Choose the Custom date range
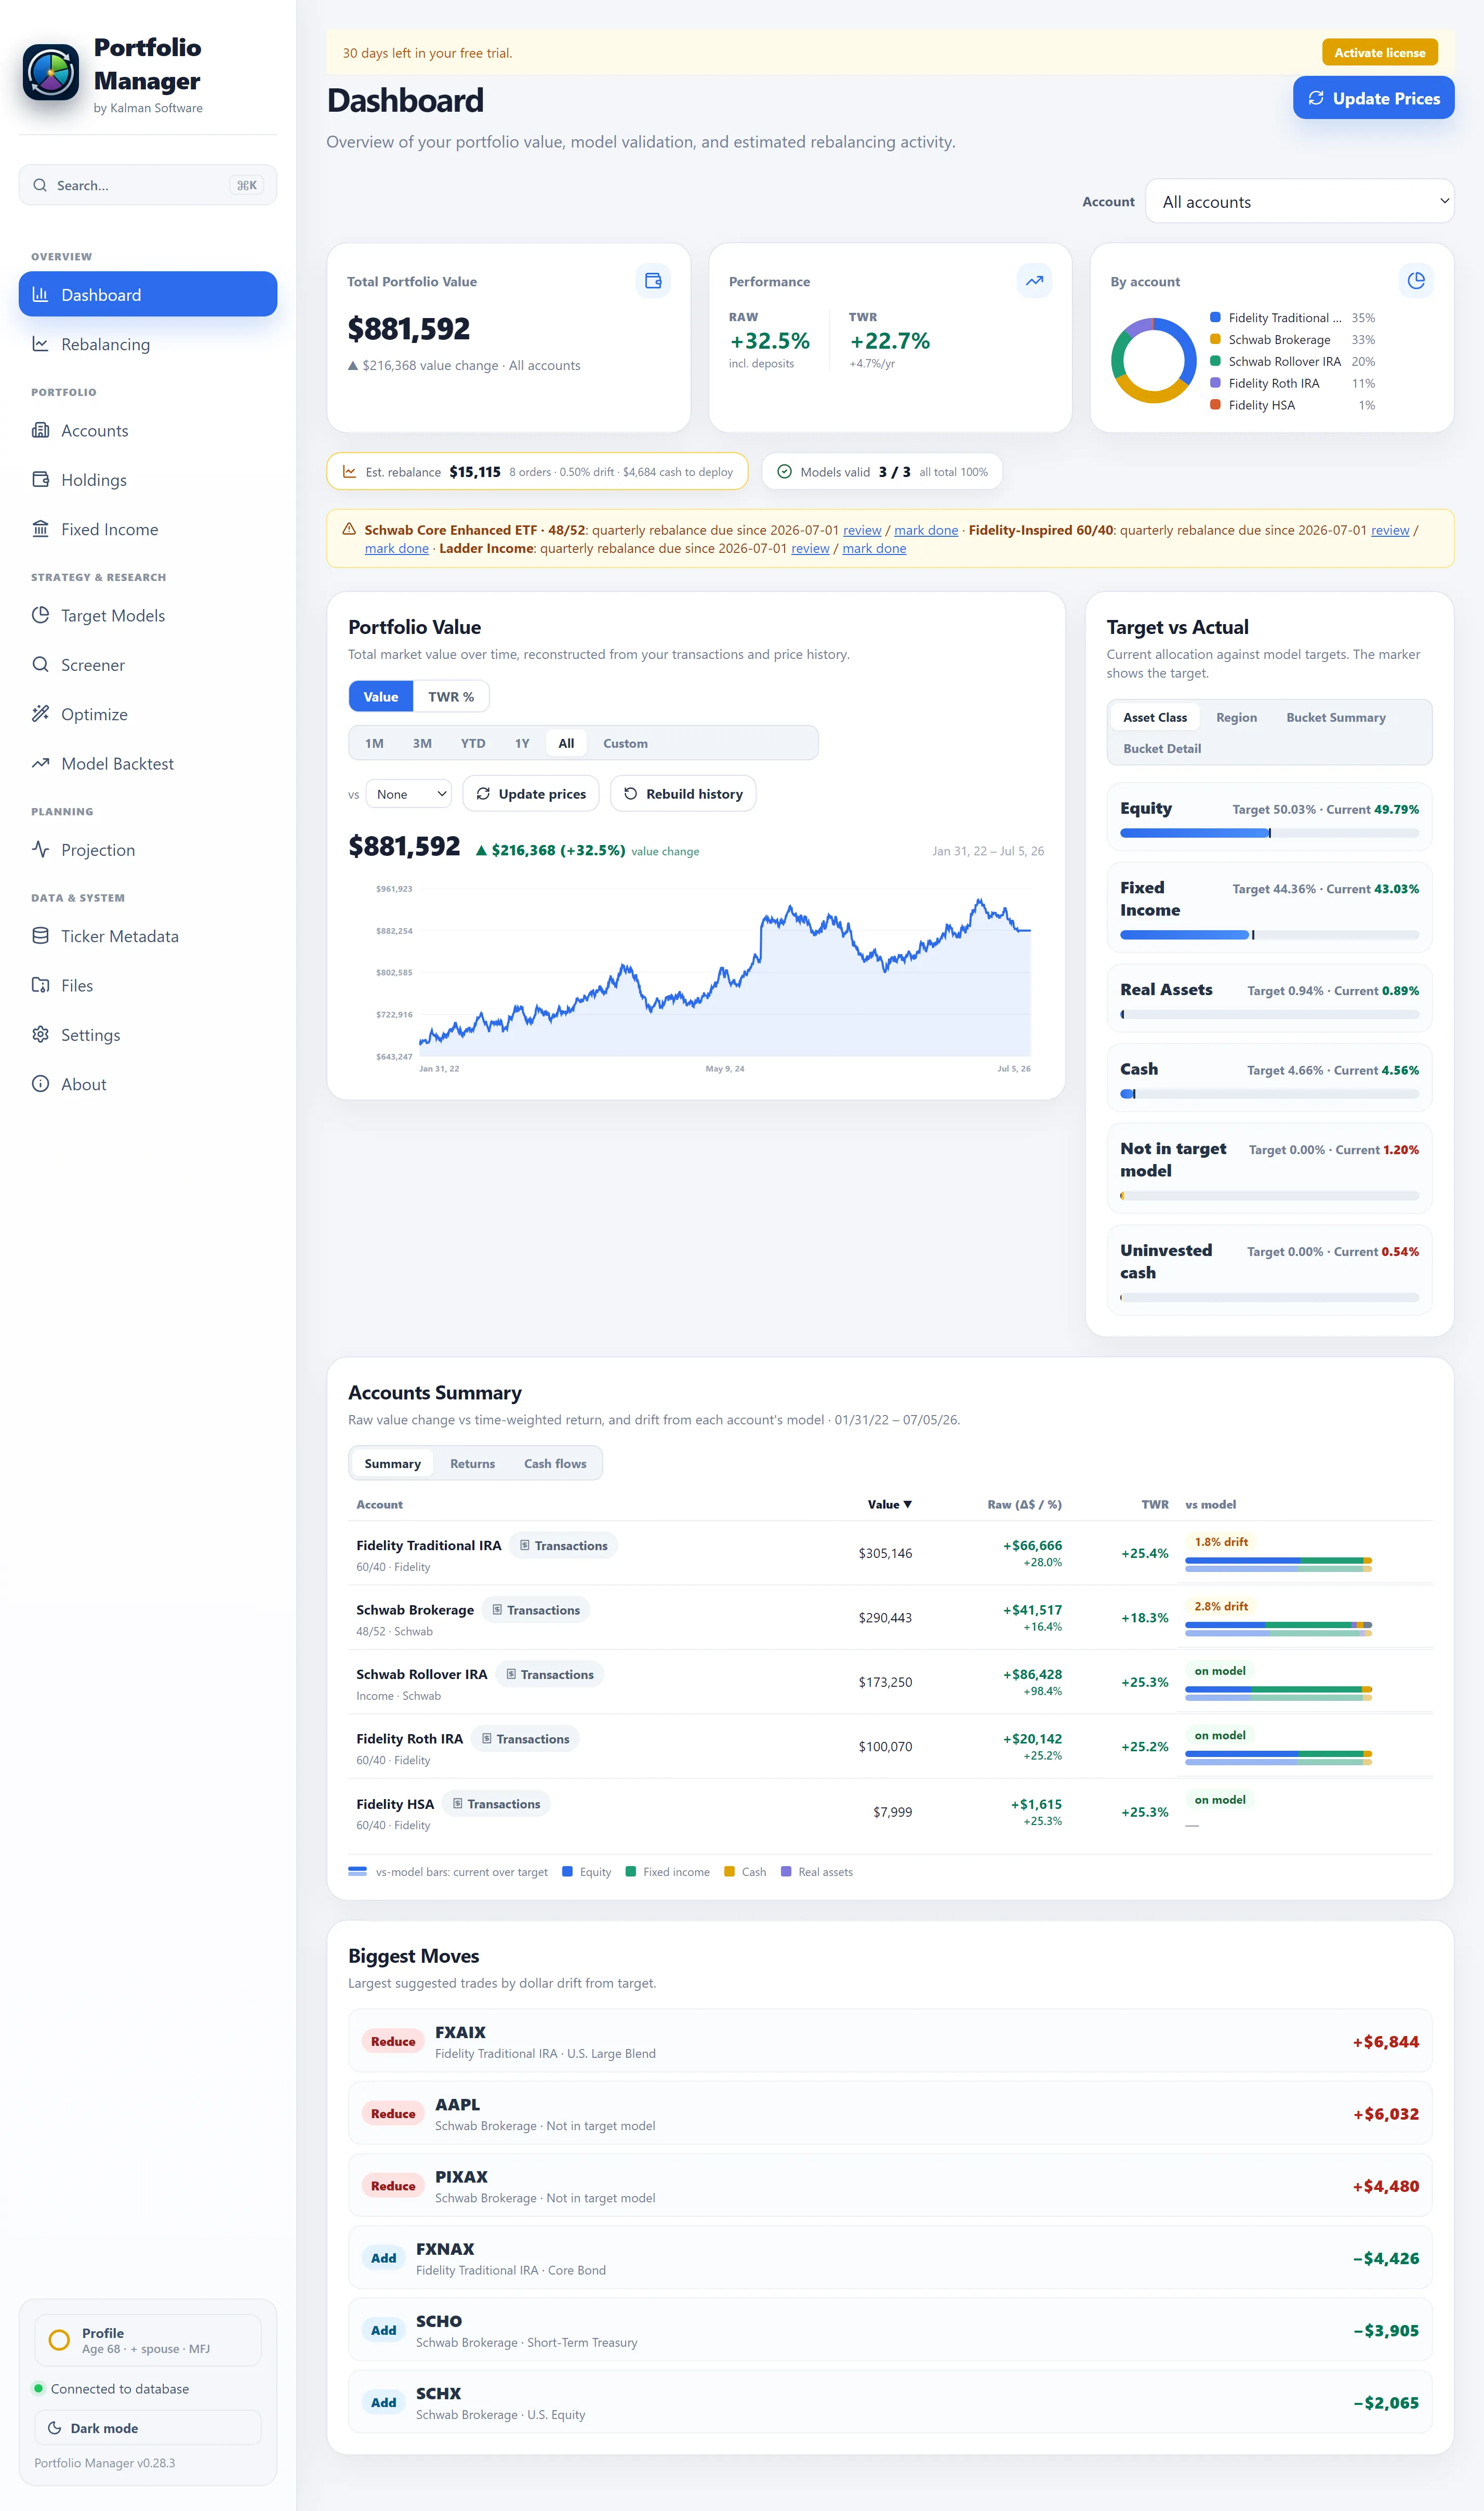 (625, 743)
